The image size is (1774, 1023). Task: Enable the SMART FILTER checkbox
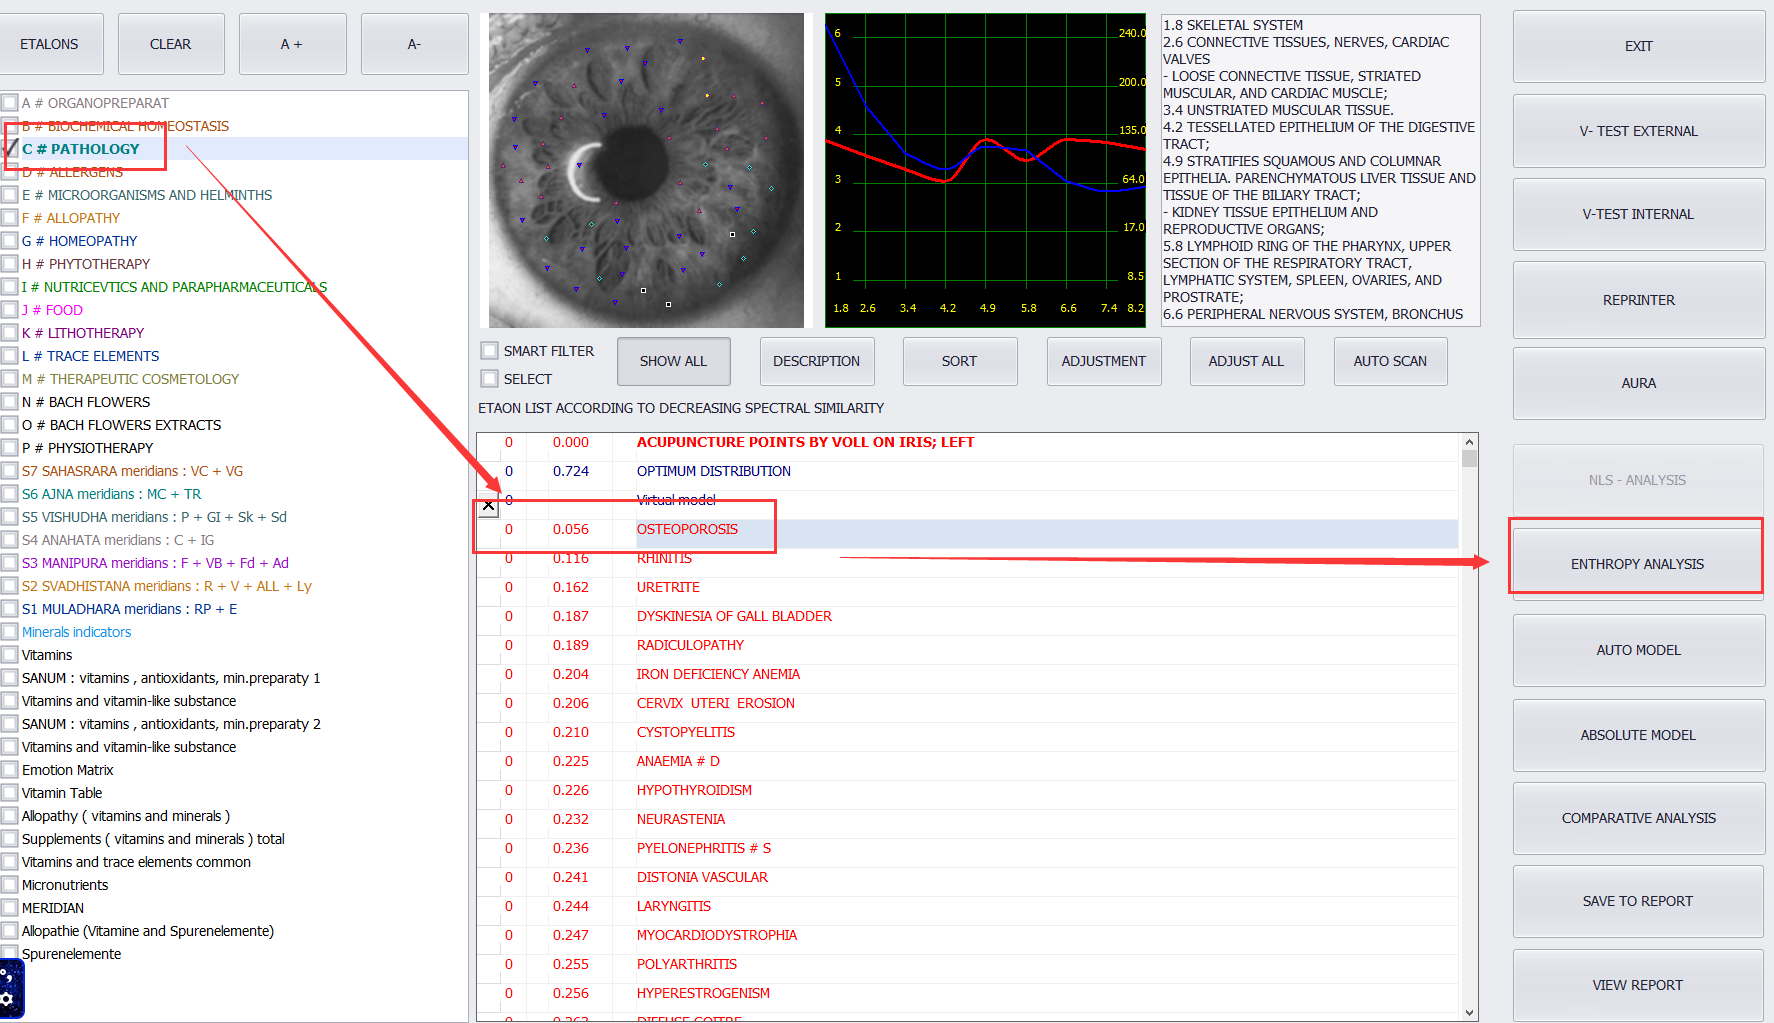coord(489,351)
